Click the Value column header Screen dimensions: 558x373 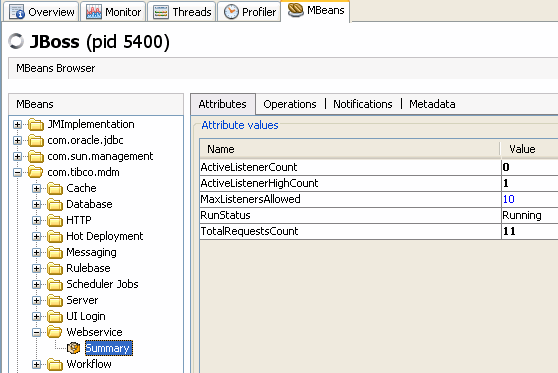pos(530,149)
